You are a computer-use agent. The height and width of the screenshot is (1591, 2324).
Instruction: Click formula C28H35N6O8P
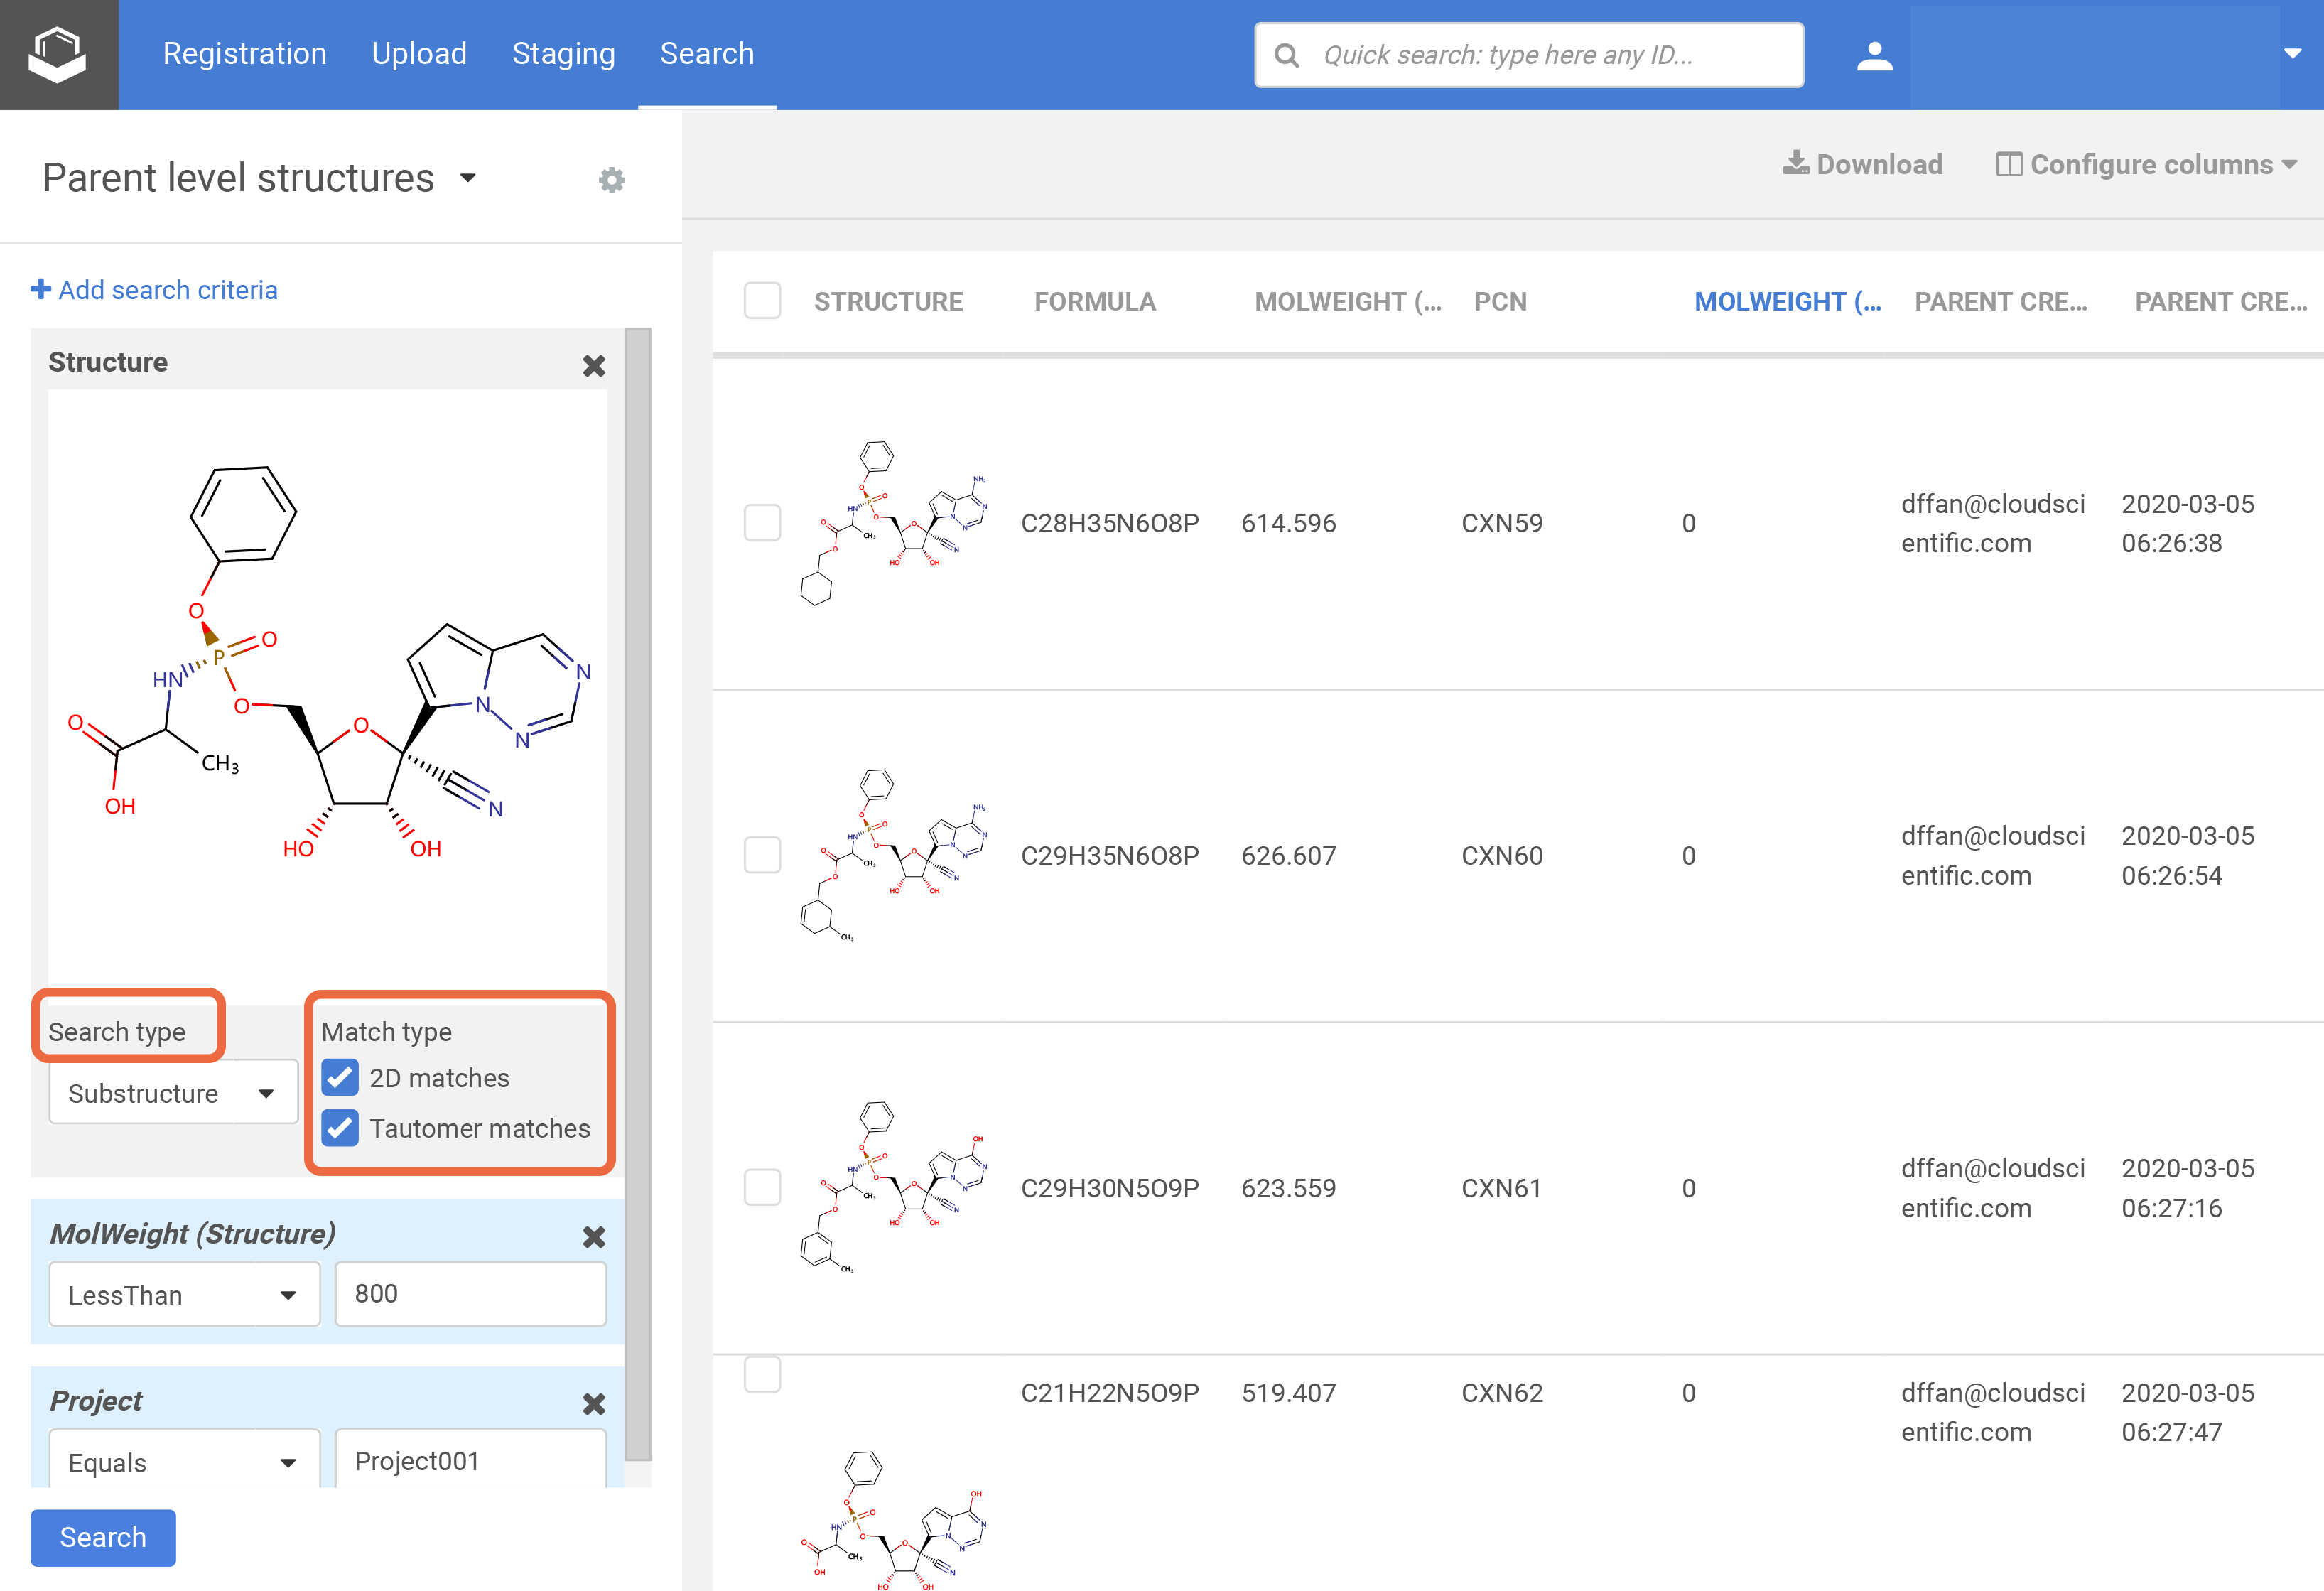[x=1110, y=523]
